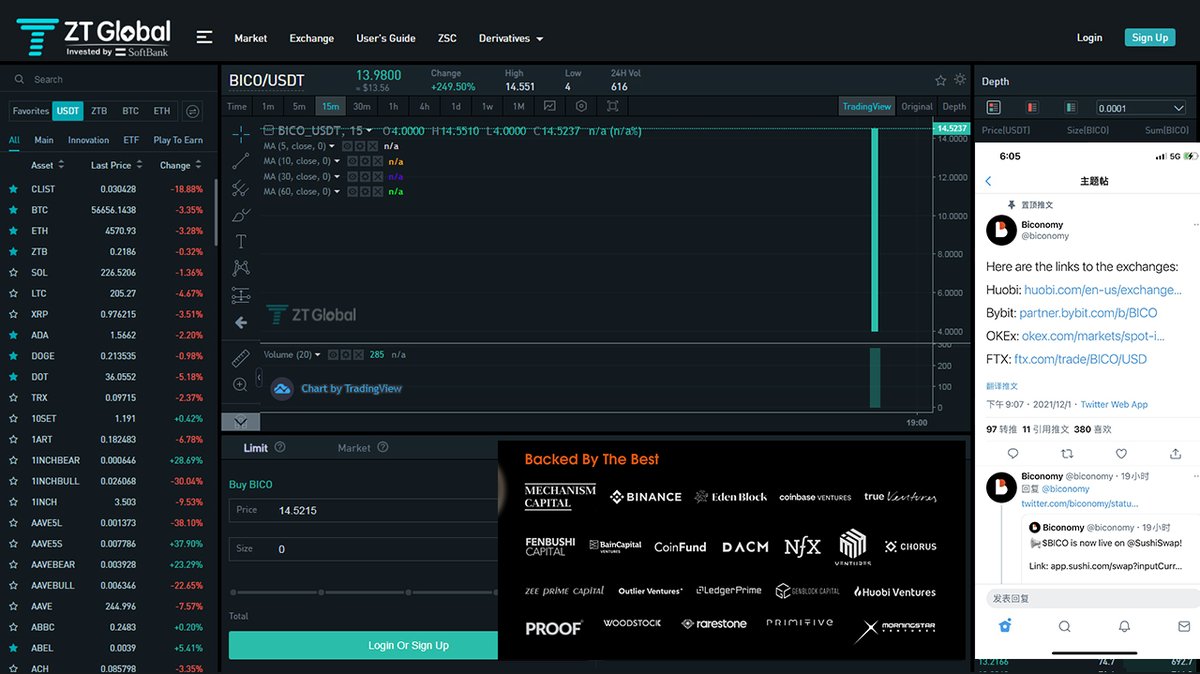The width and height of the screenshot is (1200, 674).
Task: Click the buy amount percentage slider
Action: click(363, 592)
